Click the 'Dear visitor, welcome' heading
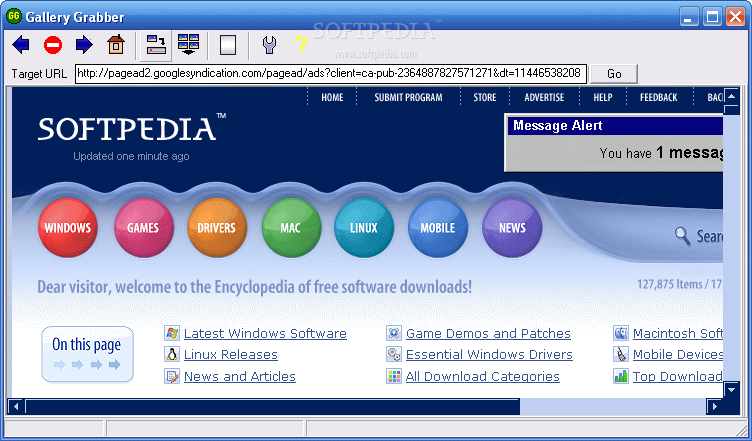 (x=255, y=287)
